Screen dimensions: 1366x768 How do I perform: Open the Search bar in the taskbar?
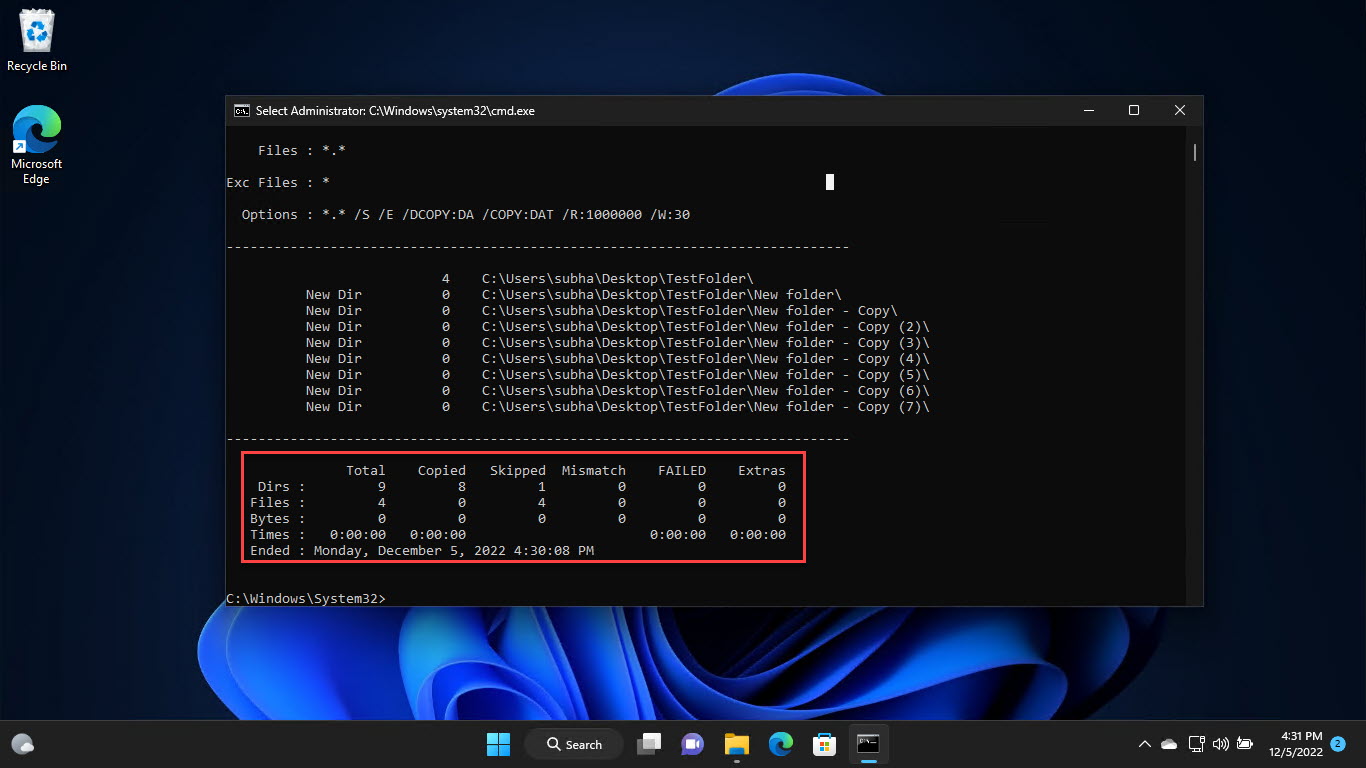(x=573, y=744)
